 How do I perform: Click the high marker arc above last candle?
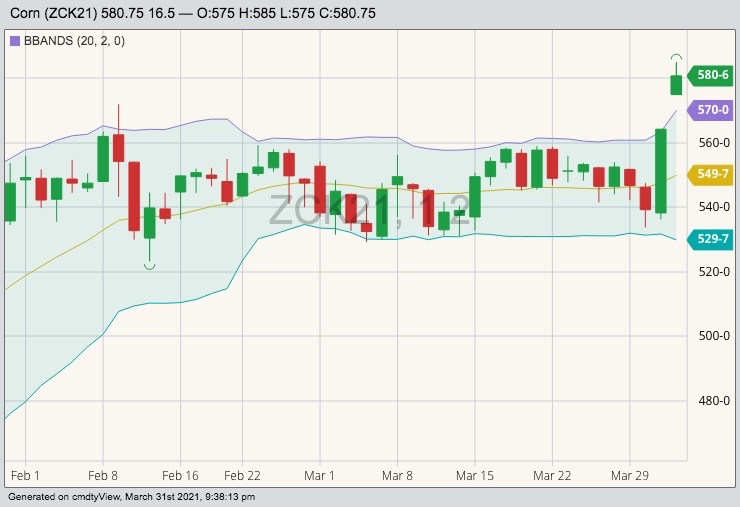pyautogui.click(x=676, y=57)
